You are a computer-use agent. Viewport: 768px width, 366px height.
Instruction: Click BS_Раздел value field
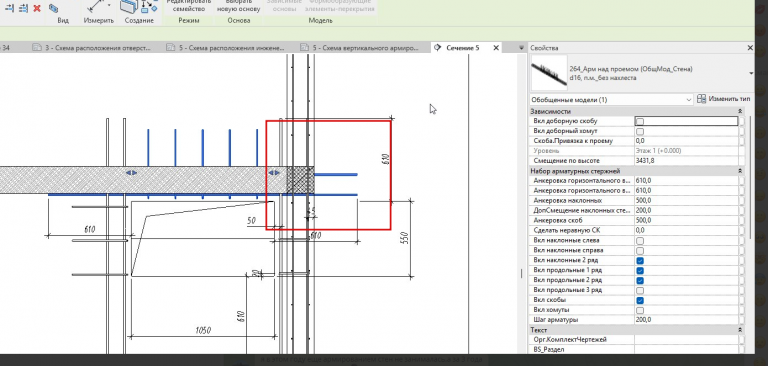click(x=686, y=350)
